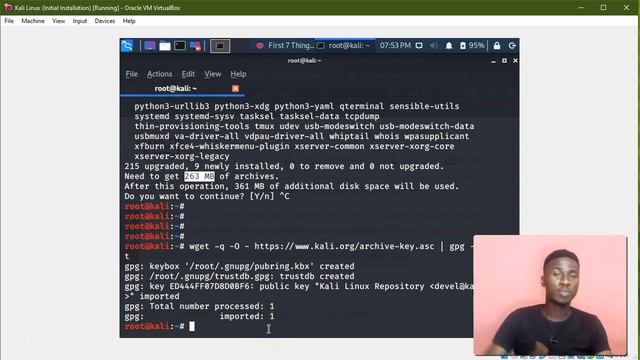Switch to the 'root@kali: ~' taskbar entry
640x360 pixels.
(x=344, y=45)
